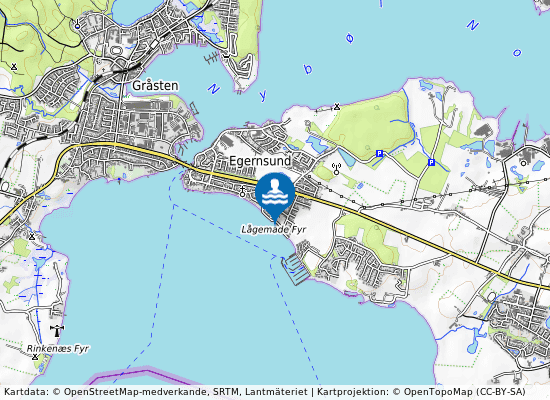This screenshot has width=550, height=400.
Task: Click the communication tower symbol near Egernsund
Action: pyautogui.click(x=336, y=169)
